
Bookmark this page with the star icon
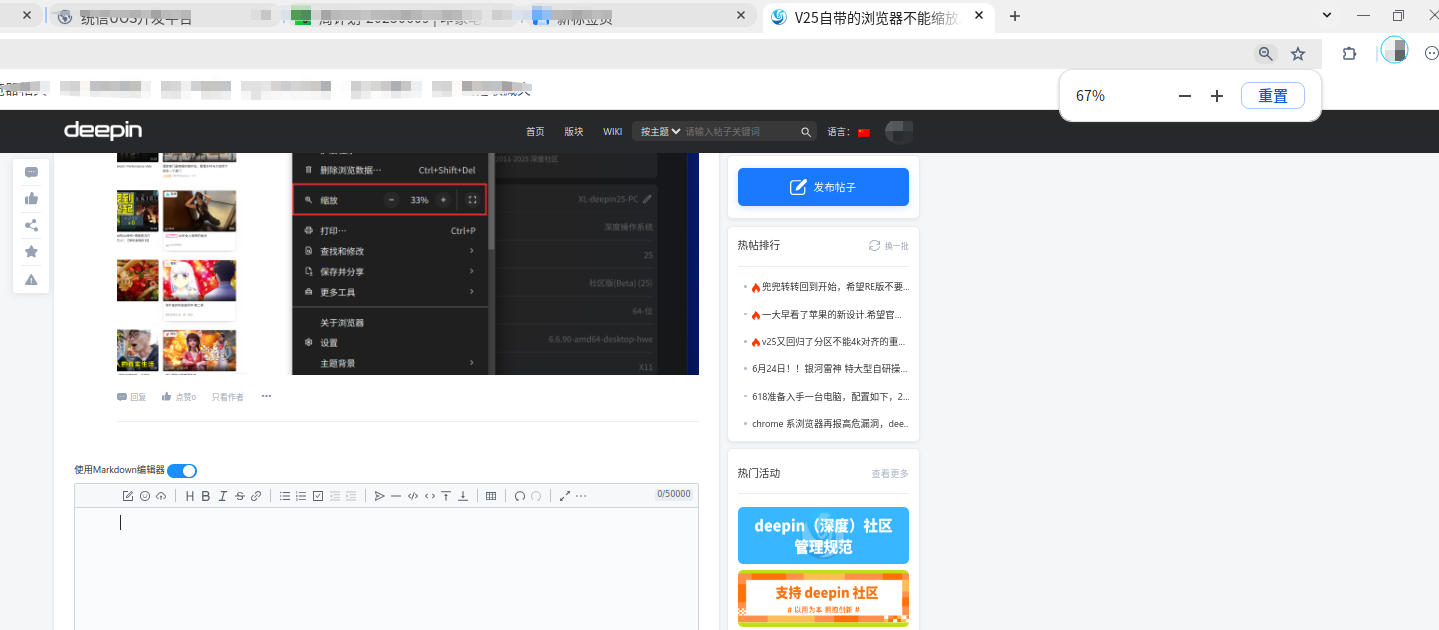[1298, 54]
